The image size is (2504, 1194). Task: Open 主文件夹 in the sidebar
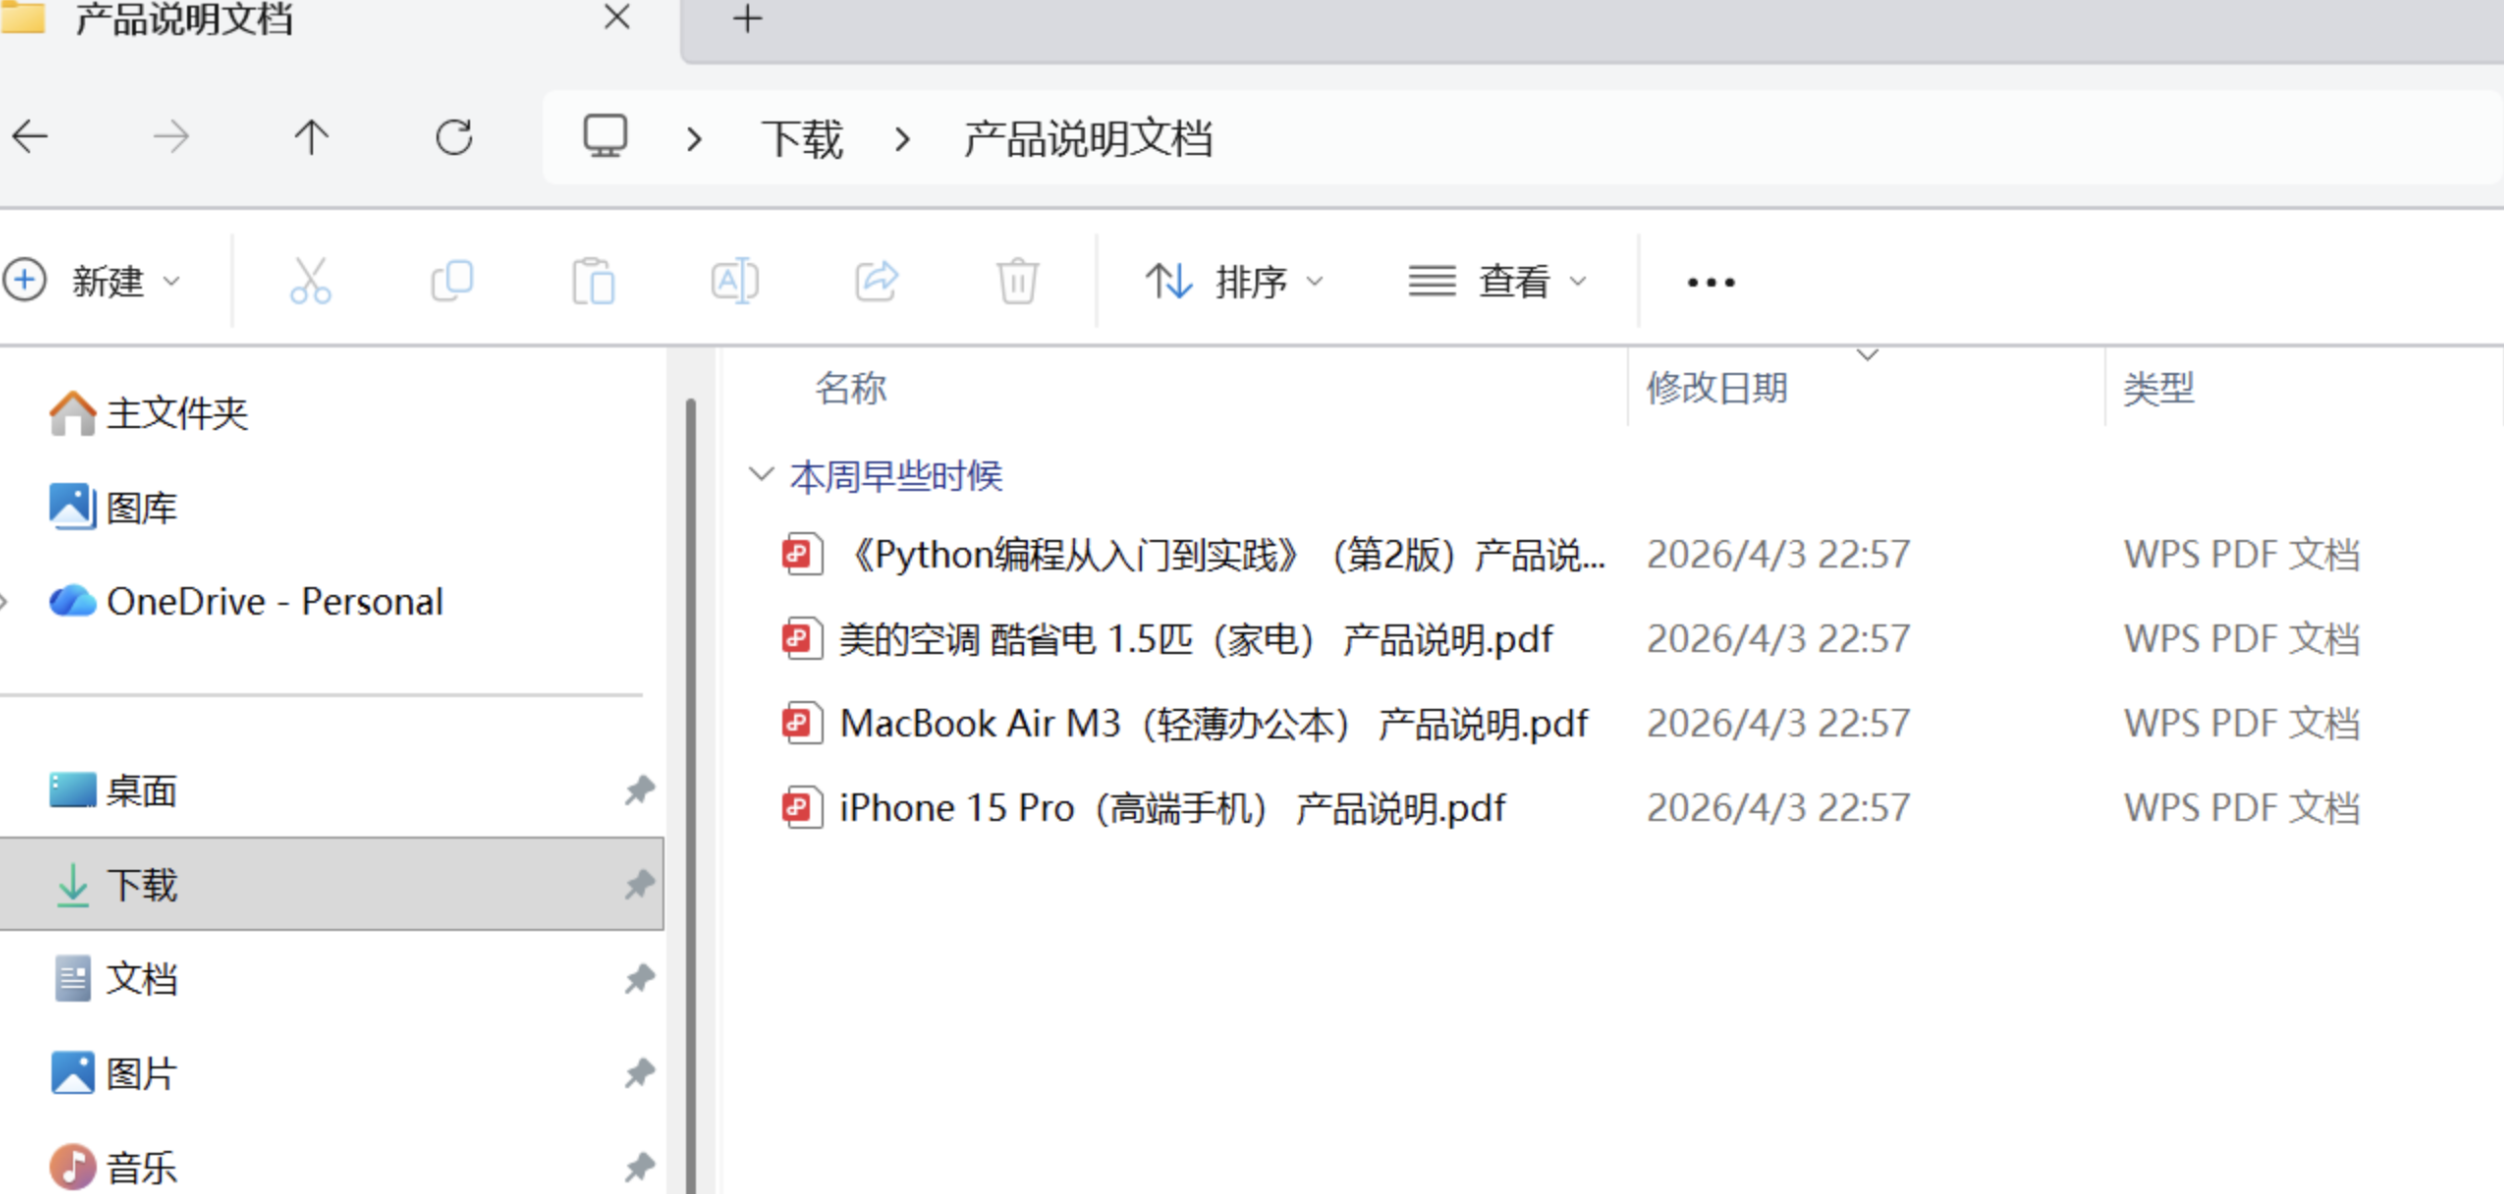click(148, 413)
